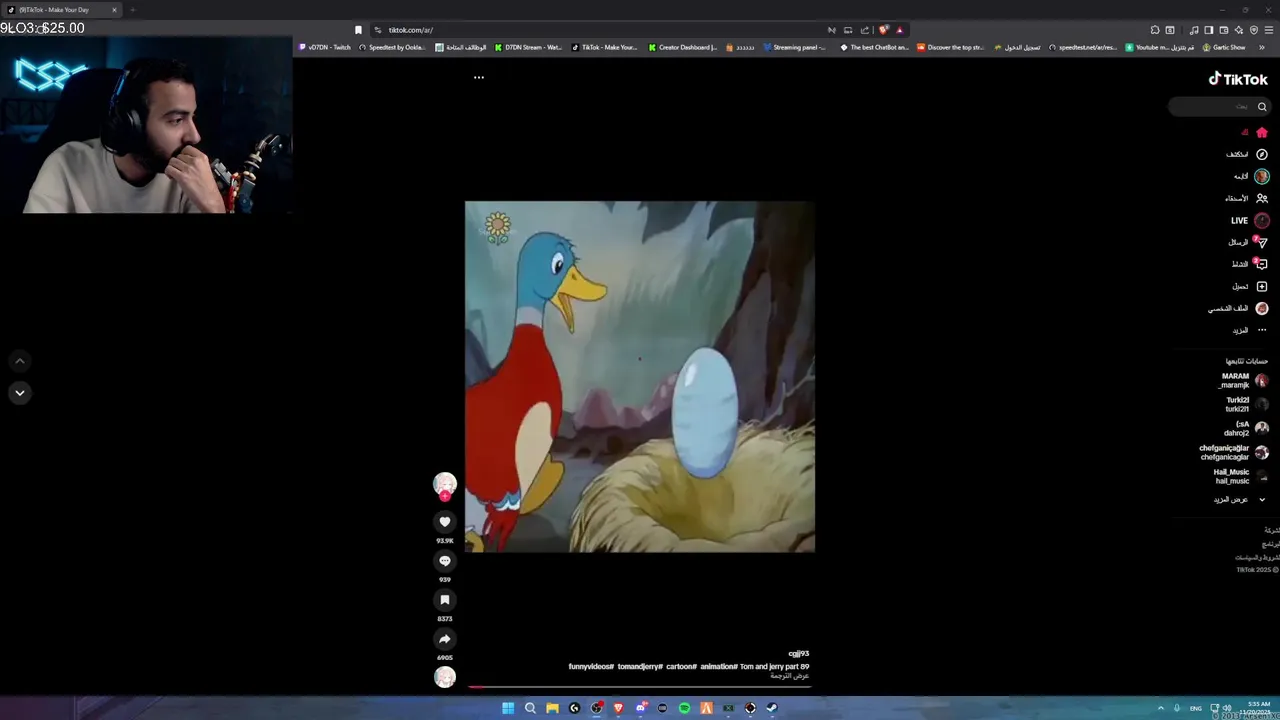Image resolution: width=1280 pixels, height=720 pixels.
Task: Open the three-dots video options menu
Action: tap(479, 77)
